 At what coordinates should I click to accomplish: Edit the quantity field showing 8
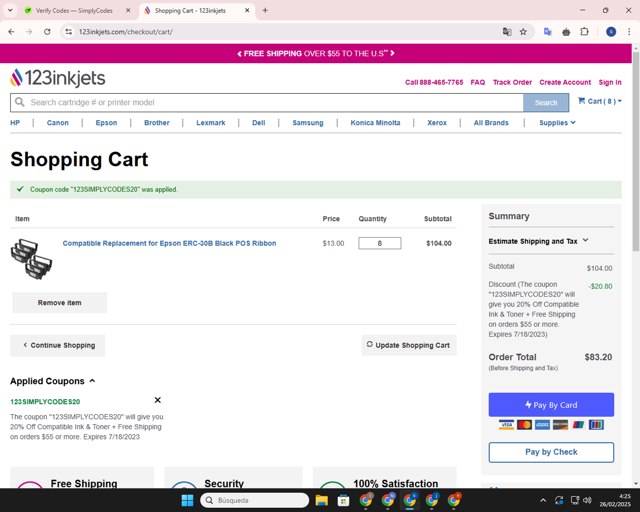[x=380, y=243]
